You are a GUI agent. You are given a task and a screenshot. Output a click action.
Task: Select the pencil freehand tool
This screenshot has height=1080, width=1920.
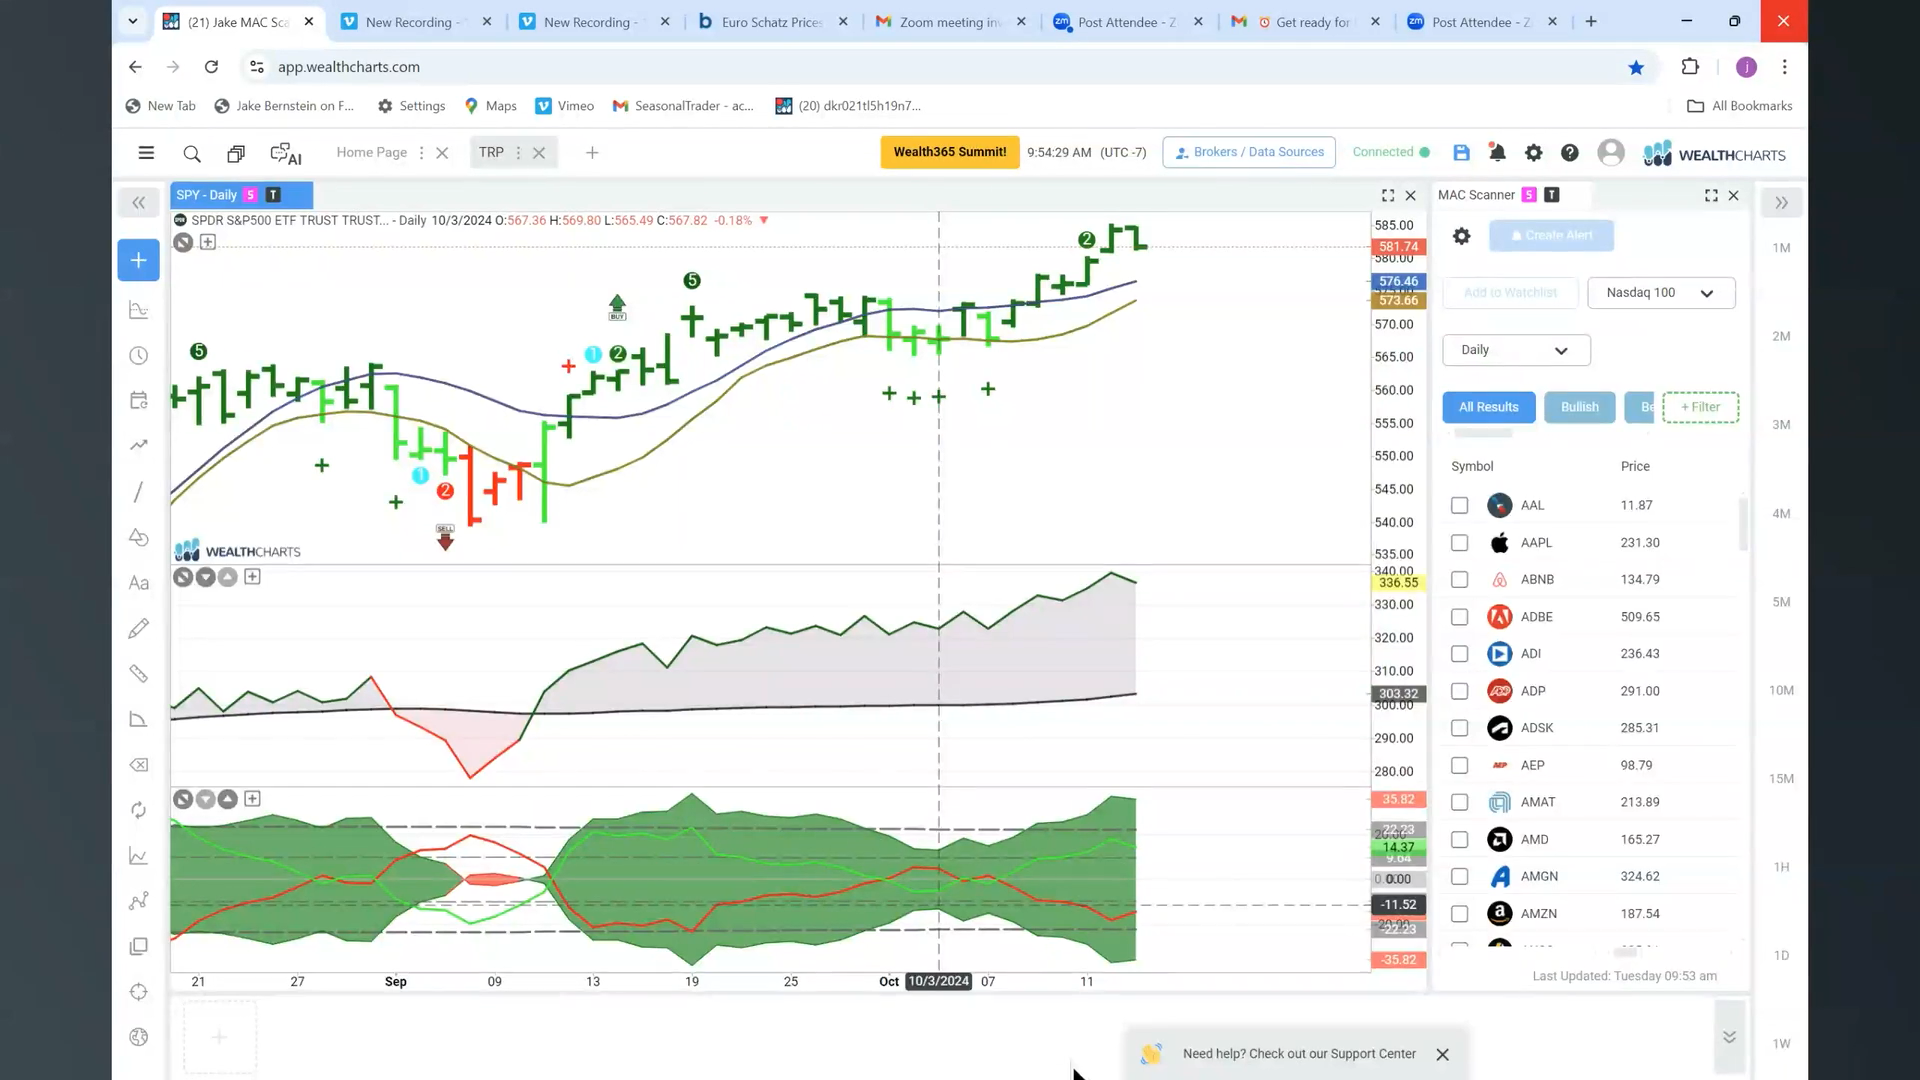(139, 628)
